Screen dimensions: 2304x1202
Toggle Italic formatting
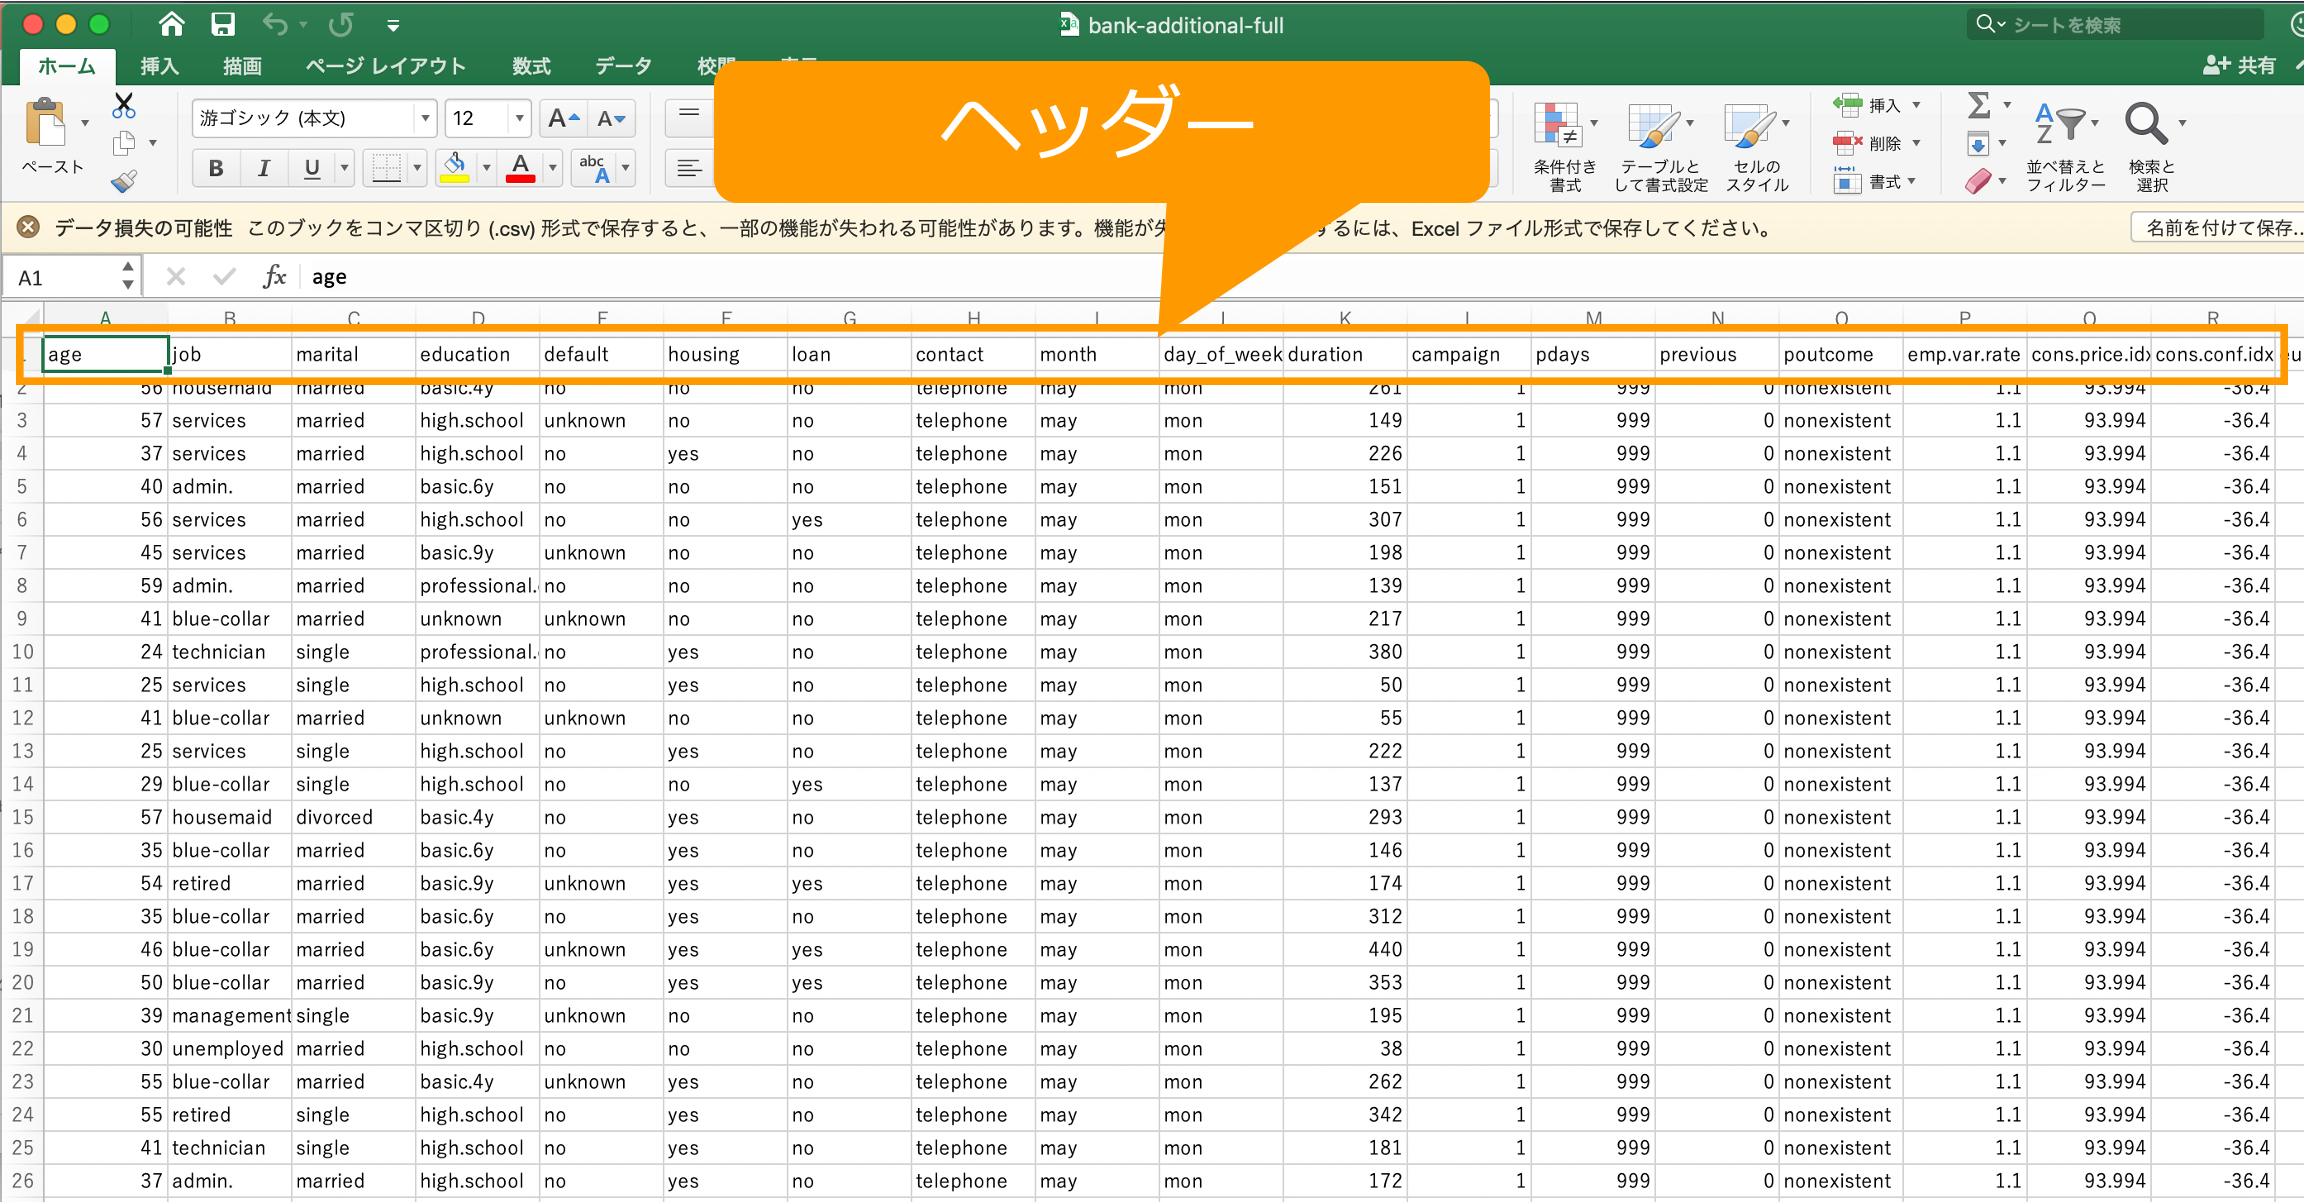pos(263,168)
